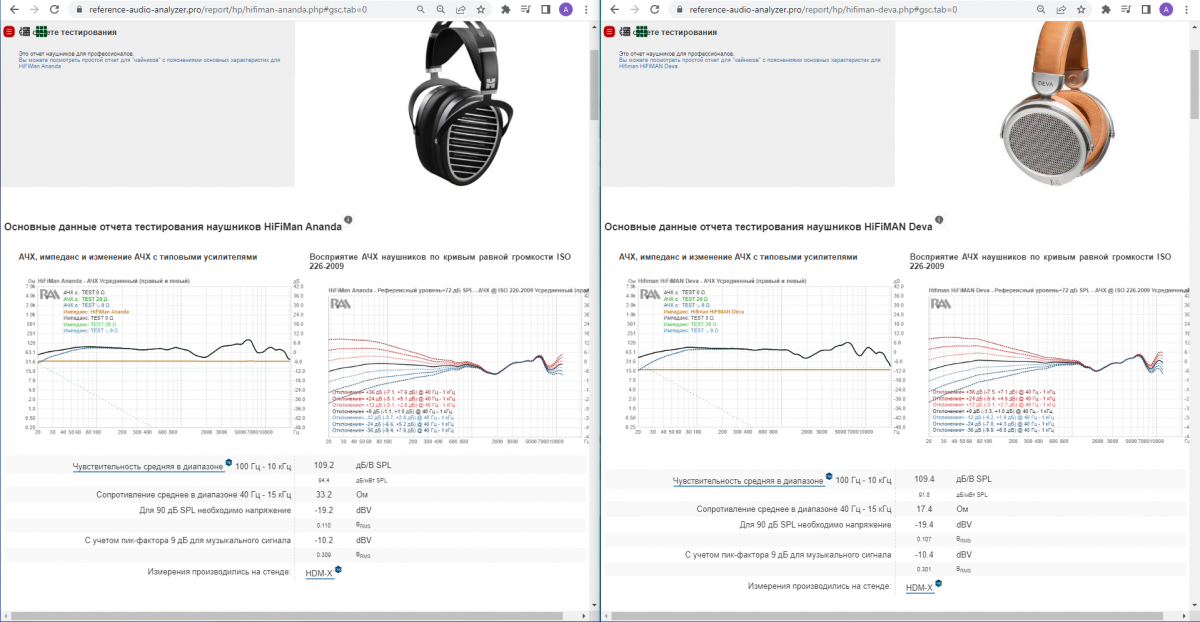
Task: Open the red hamburger menu on Ananda page
Action: 9,32
